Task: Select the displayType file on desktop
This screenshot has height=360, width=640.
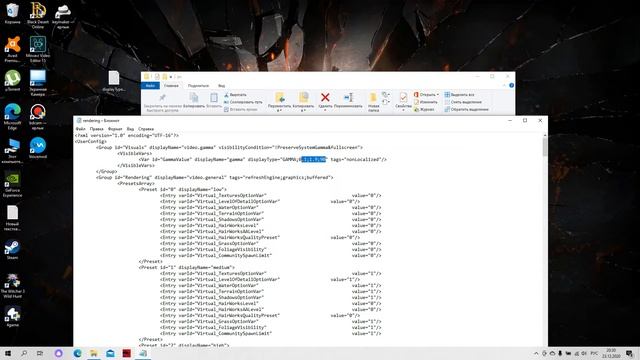Action: 114,81
